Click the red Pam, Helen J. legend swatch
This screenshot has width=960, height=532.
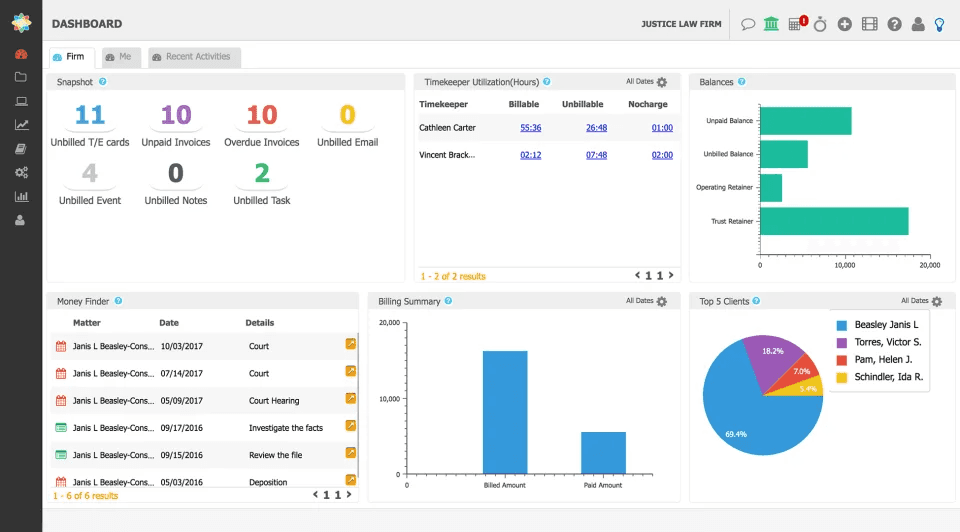point(842,360)
